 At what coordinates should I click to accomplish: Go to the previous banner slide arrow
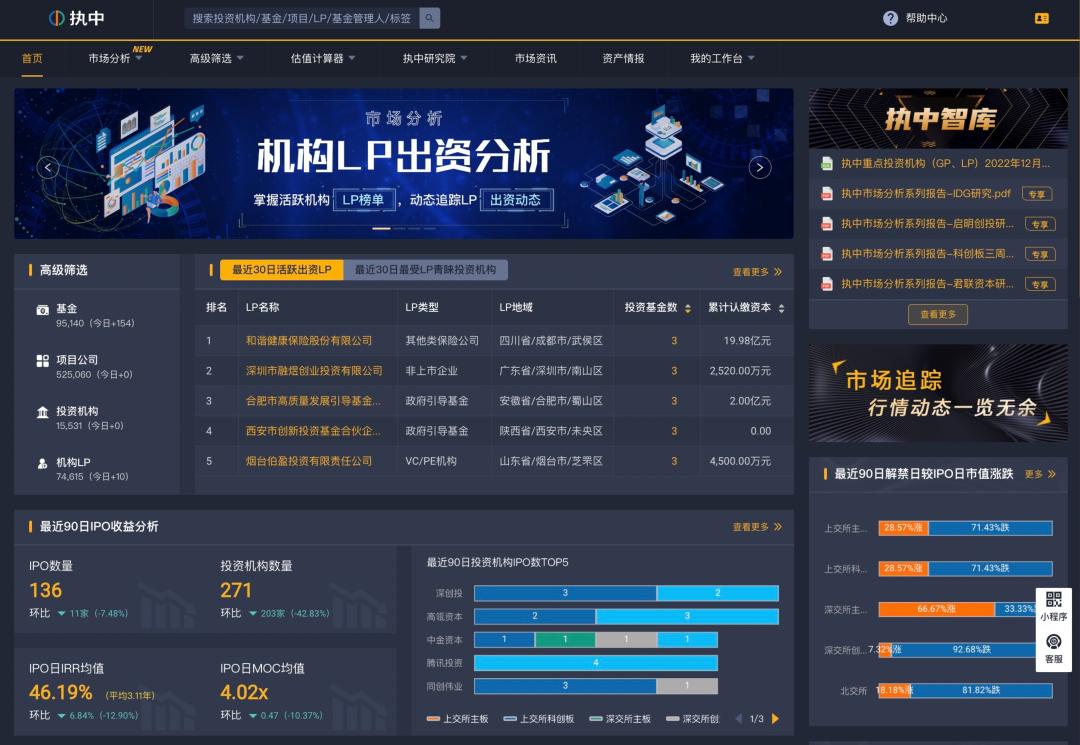48,167
